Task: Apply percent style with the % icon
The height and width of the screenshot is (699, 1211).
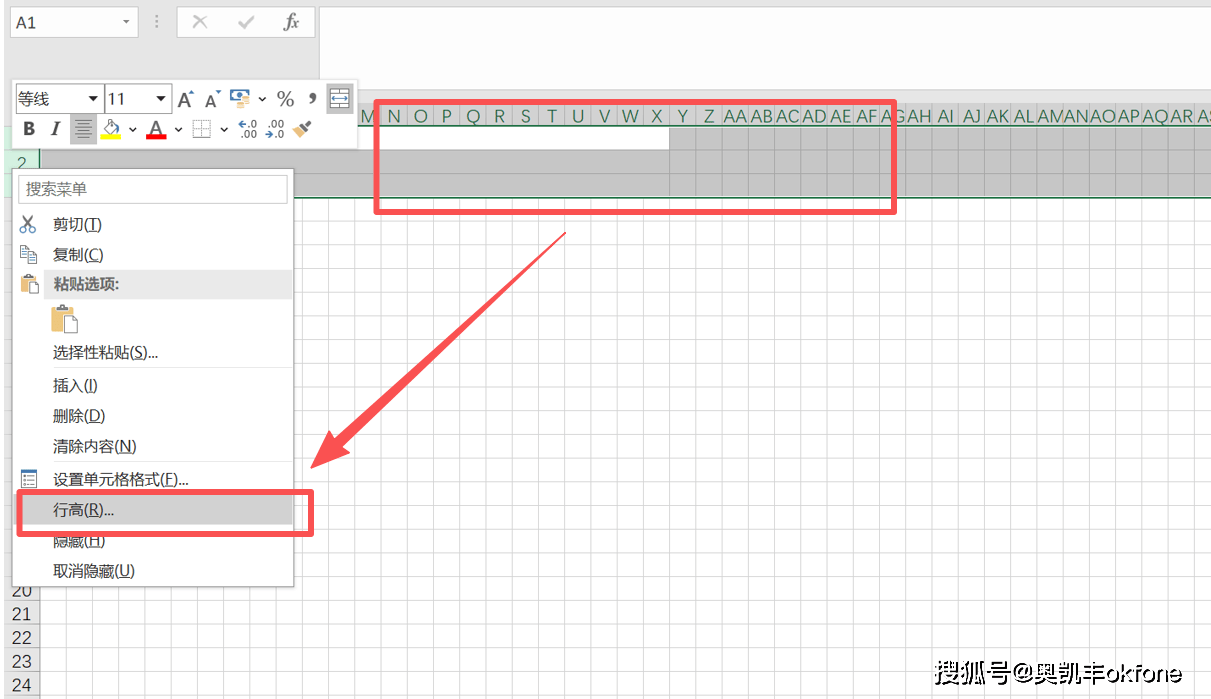Action: pyautogui.click(x=286, y=99)
